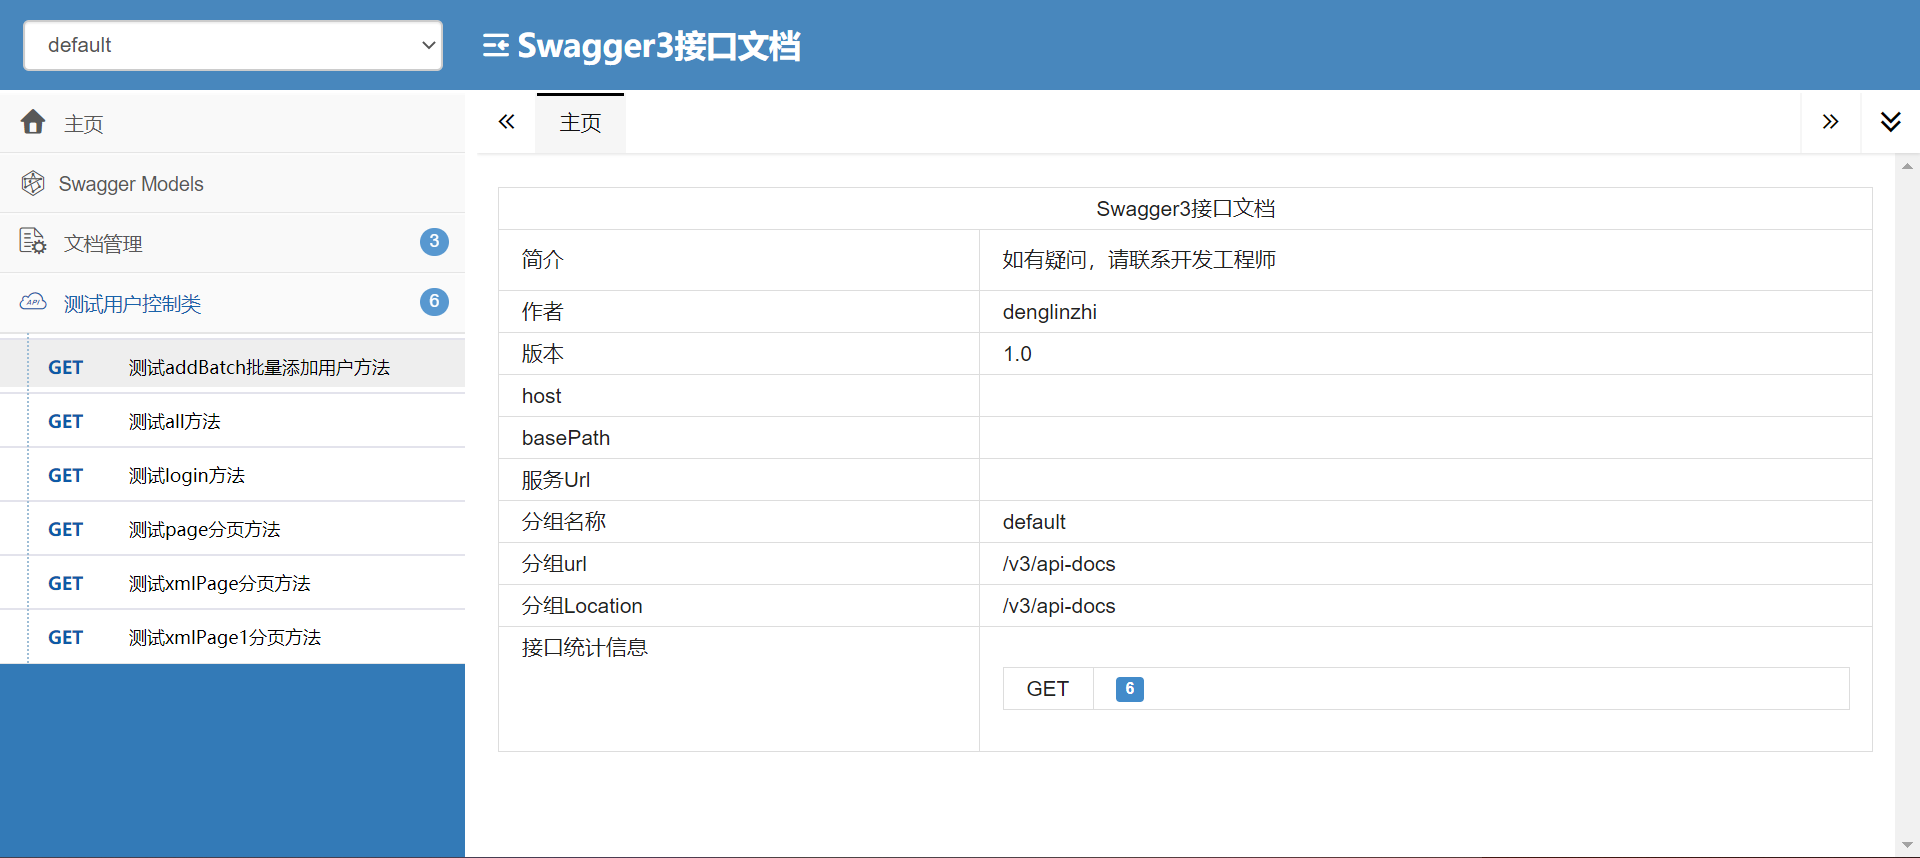The height and width of the screenshot is (858, 1920).
Task: Click the author value denglinzhi
Action: 1049,312
